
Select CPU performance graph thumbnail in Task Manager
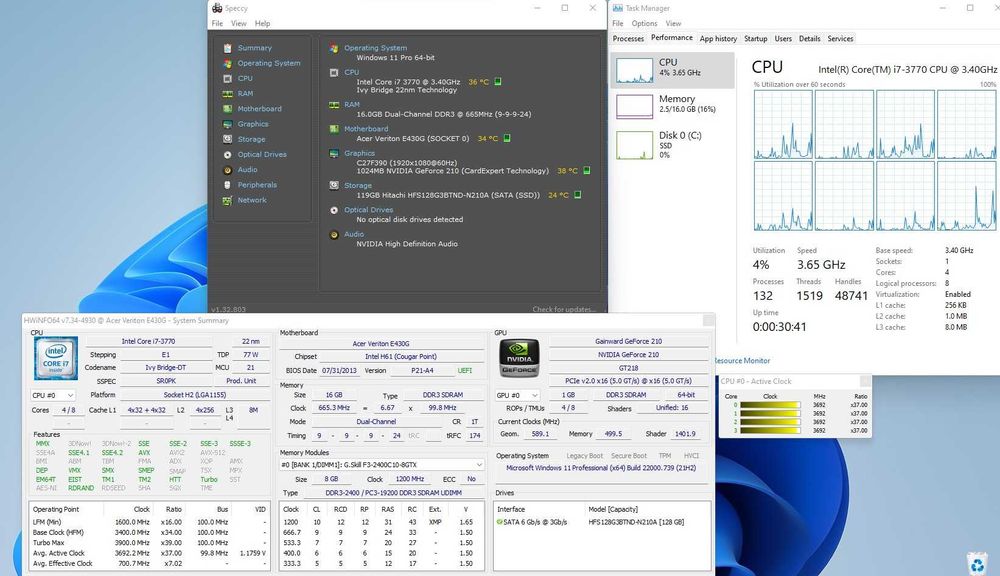[635, 70]
